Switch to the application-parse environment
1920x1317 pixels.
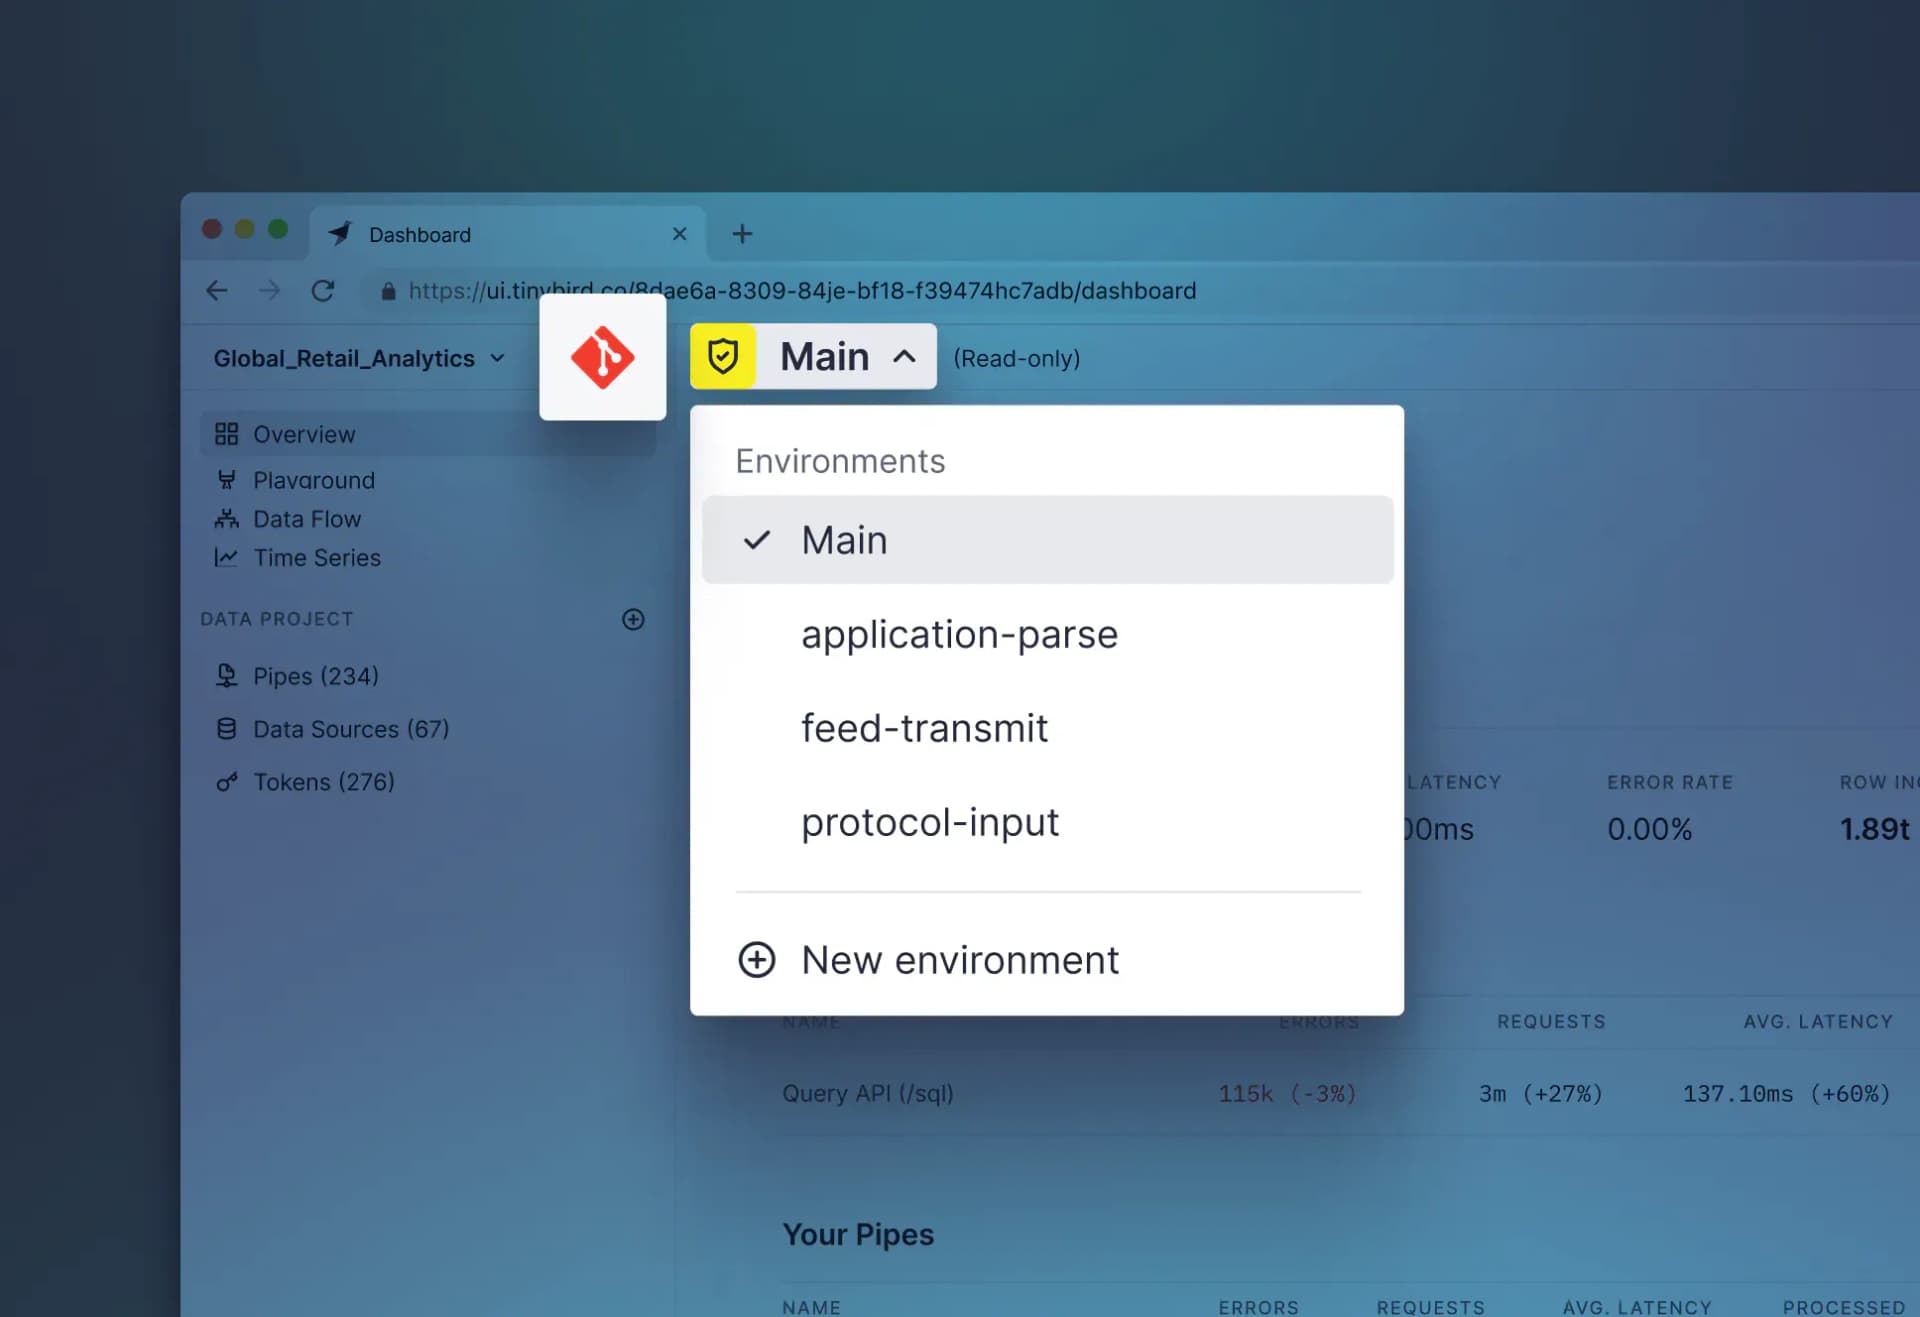pos(958,634)
